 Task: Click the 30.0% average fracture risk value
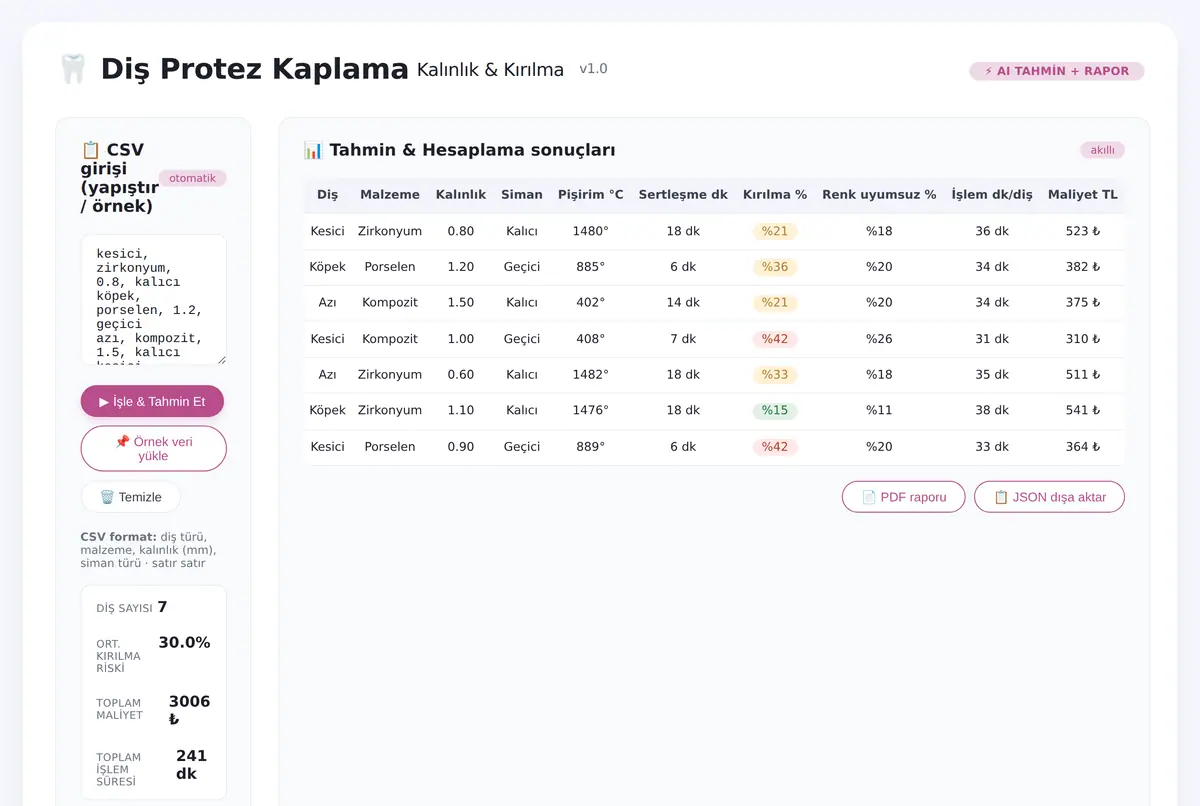point(185,643)
